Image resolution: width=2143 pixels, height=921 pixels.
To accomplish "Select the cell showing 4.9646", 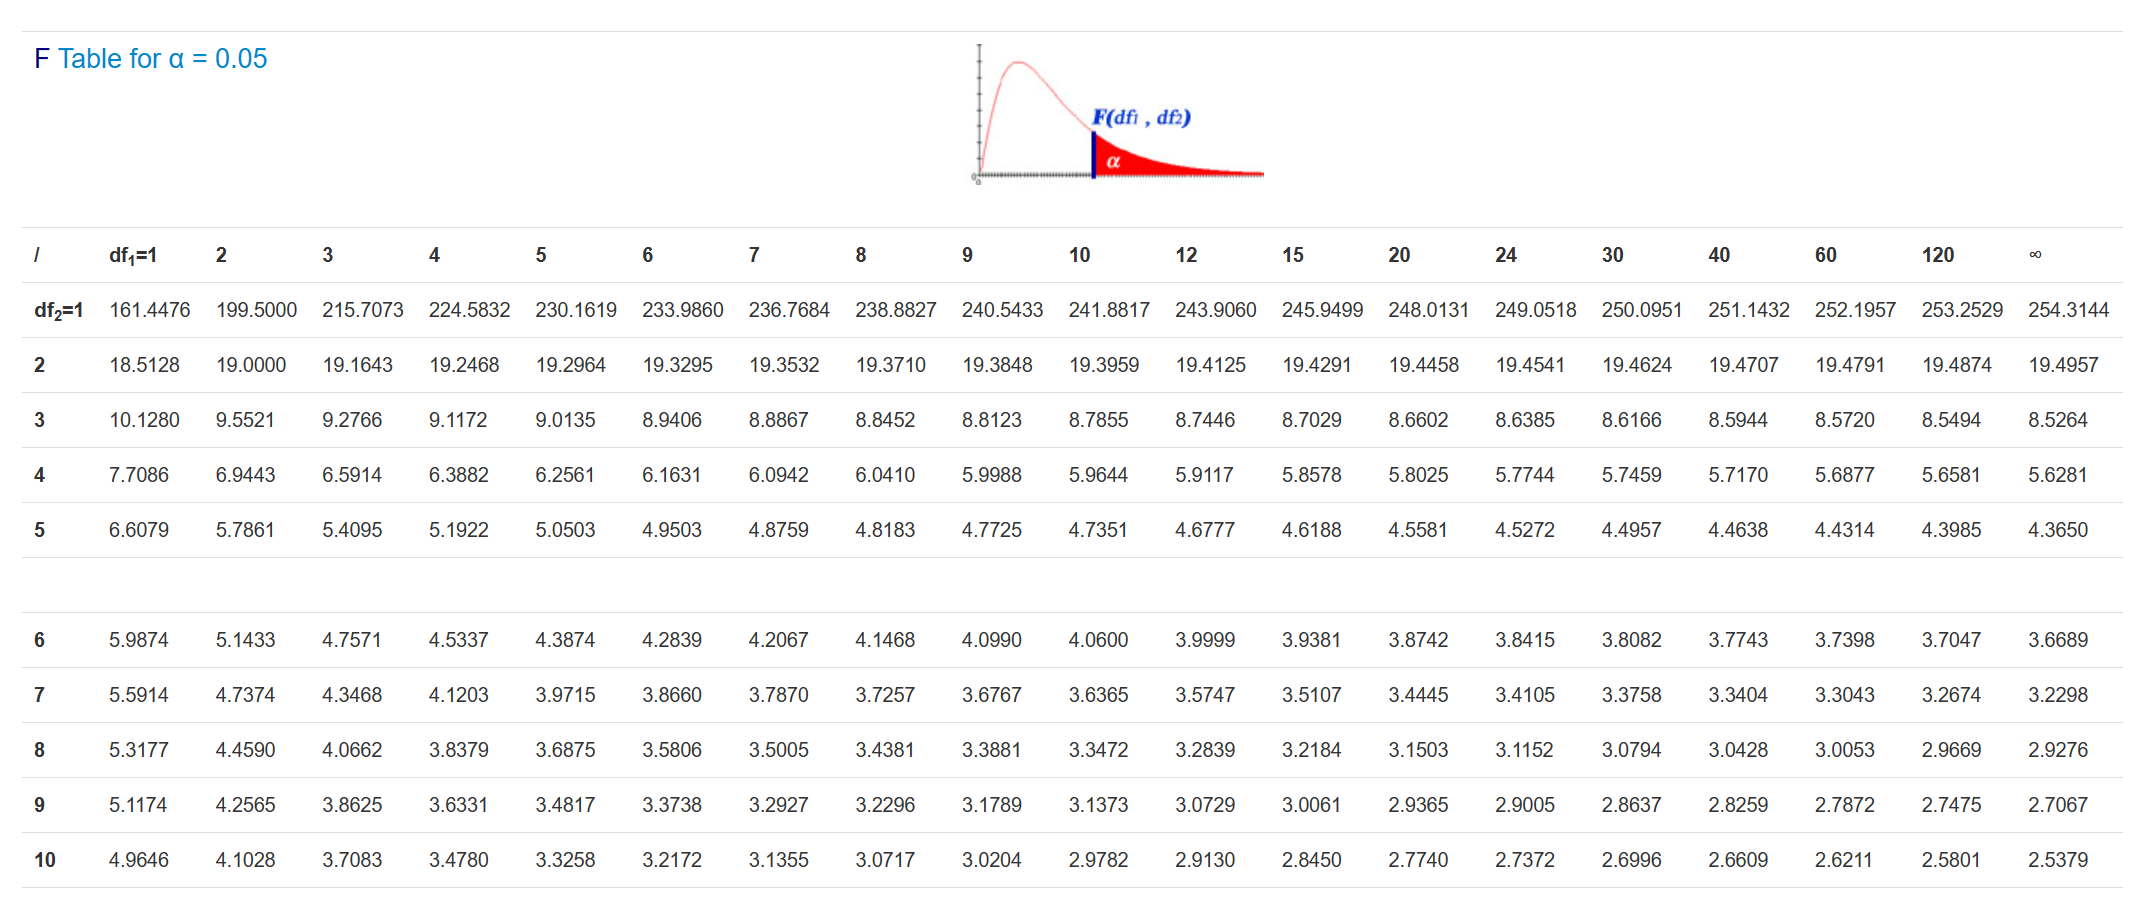I will (139, 860).
